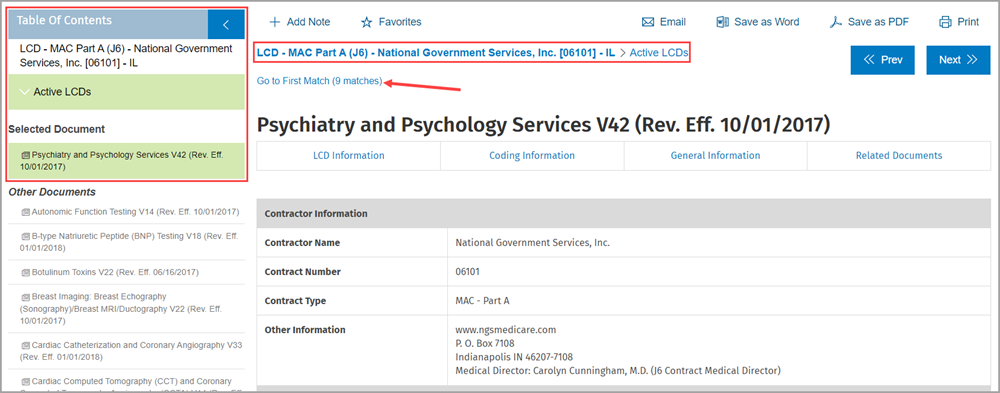This screenshot has height=393, width=1000.
Task: Click Selected Document heading
Action: point(56,130)
